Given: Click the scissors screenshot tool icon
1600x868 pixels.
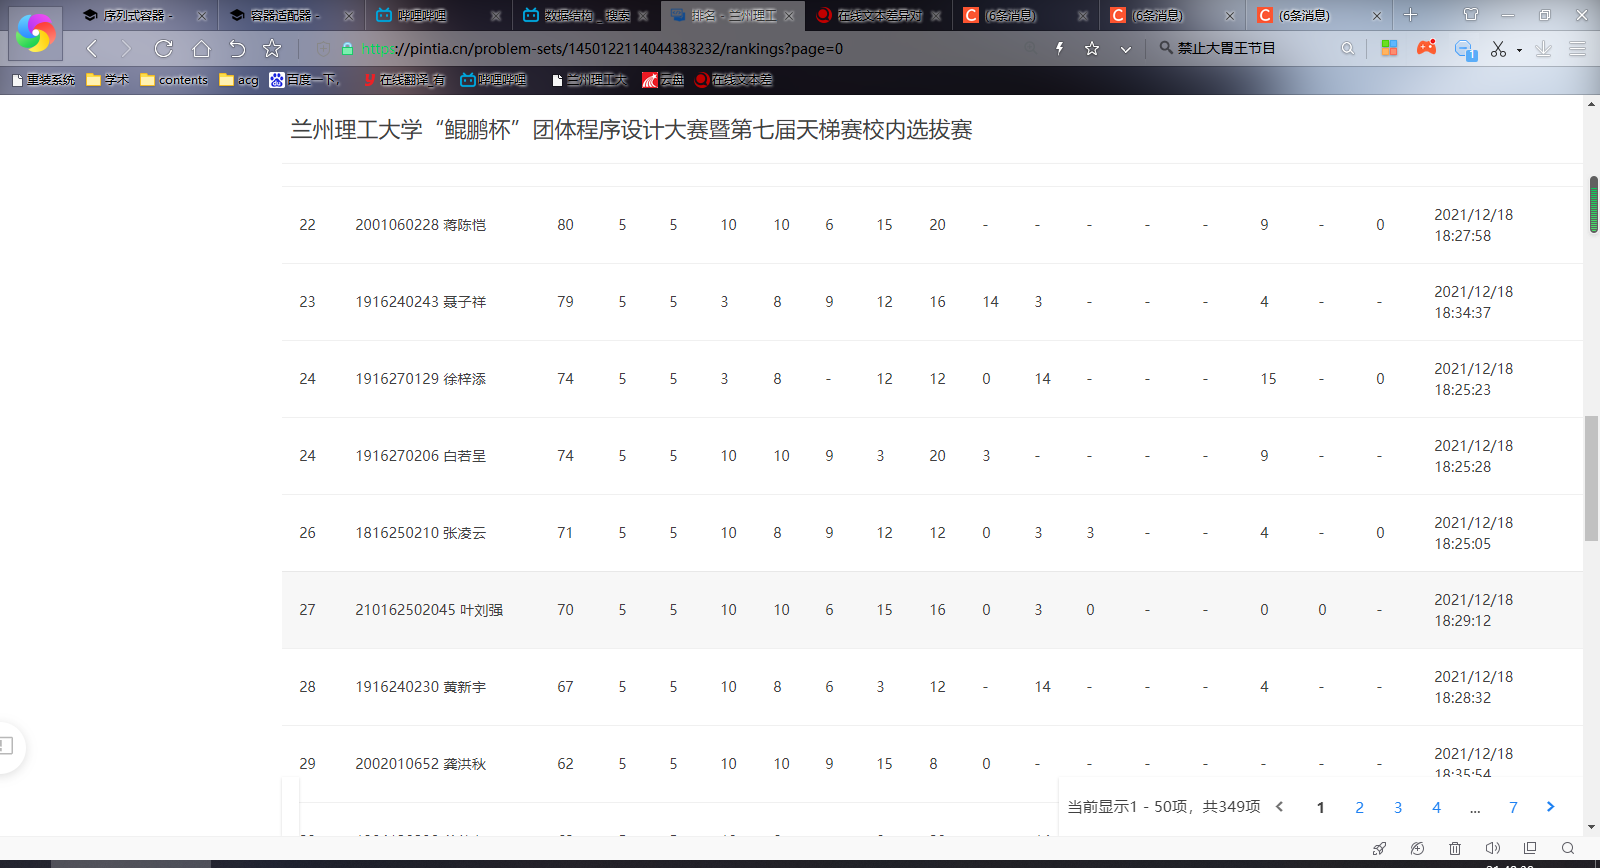Looking at the screenshot, I should pyautogui.click(x=1498, y=48).
